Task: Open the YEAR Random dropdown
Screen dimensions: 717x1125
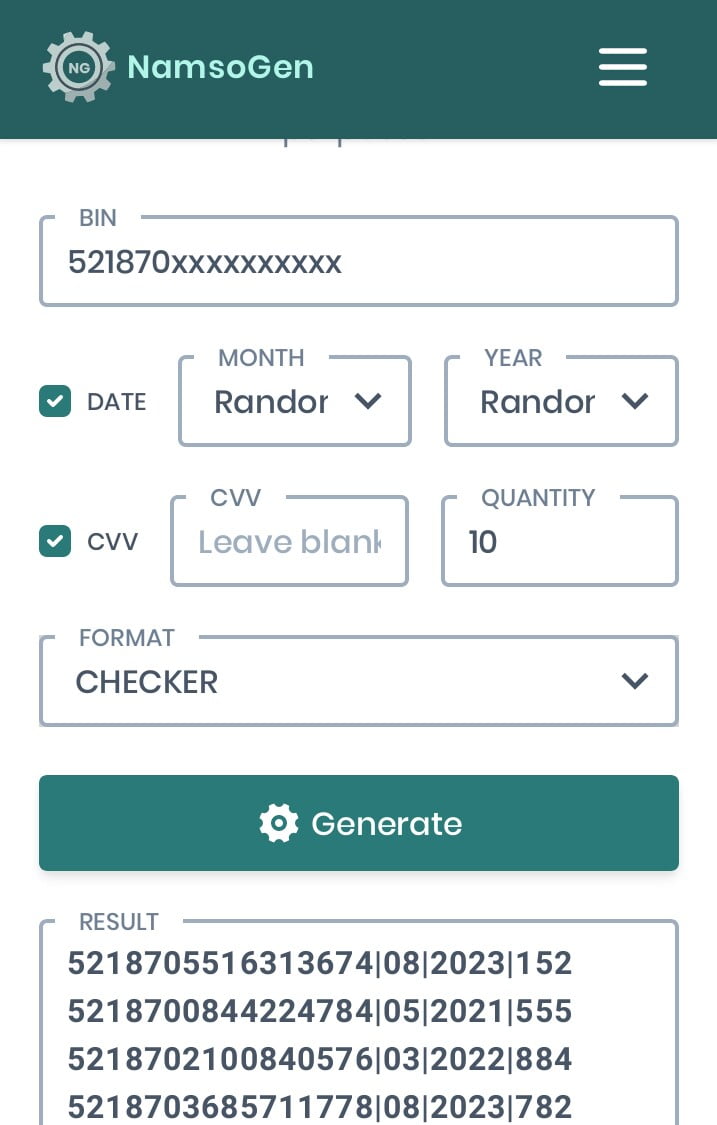Action: [560, 401]
